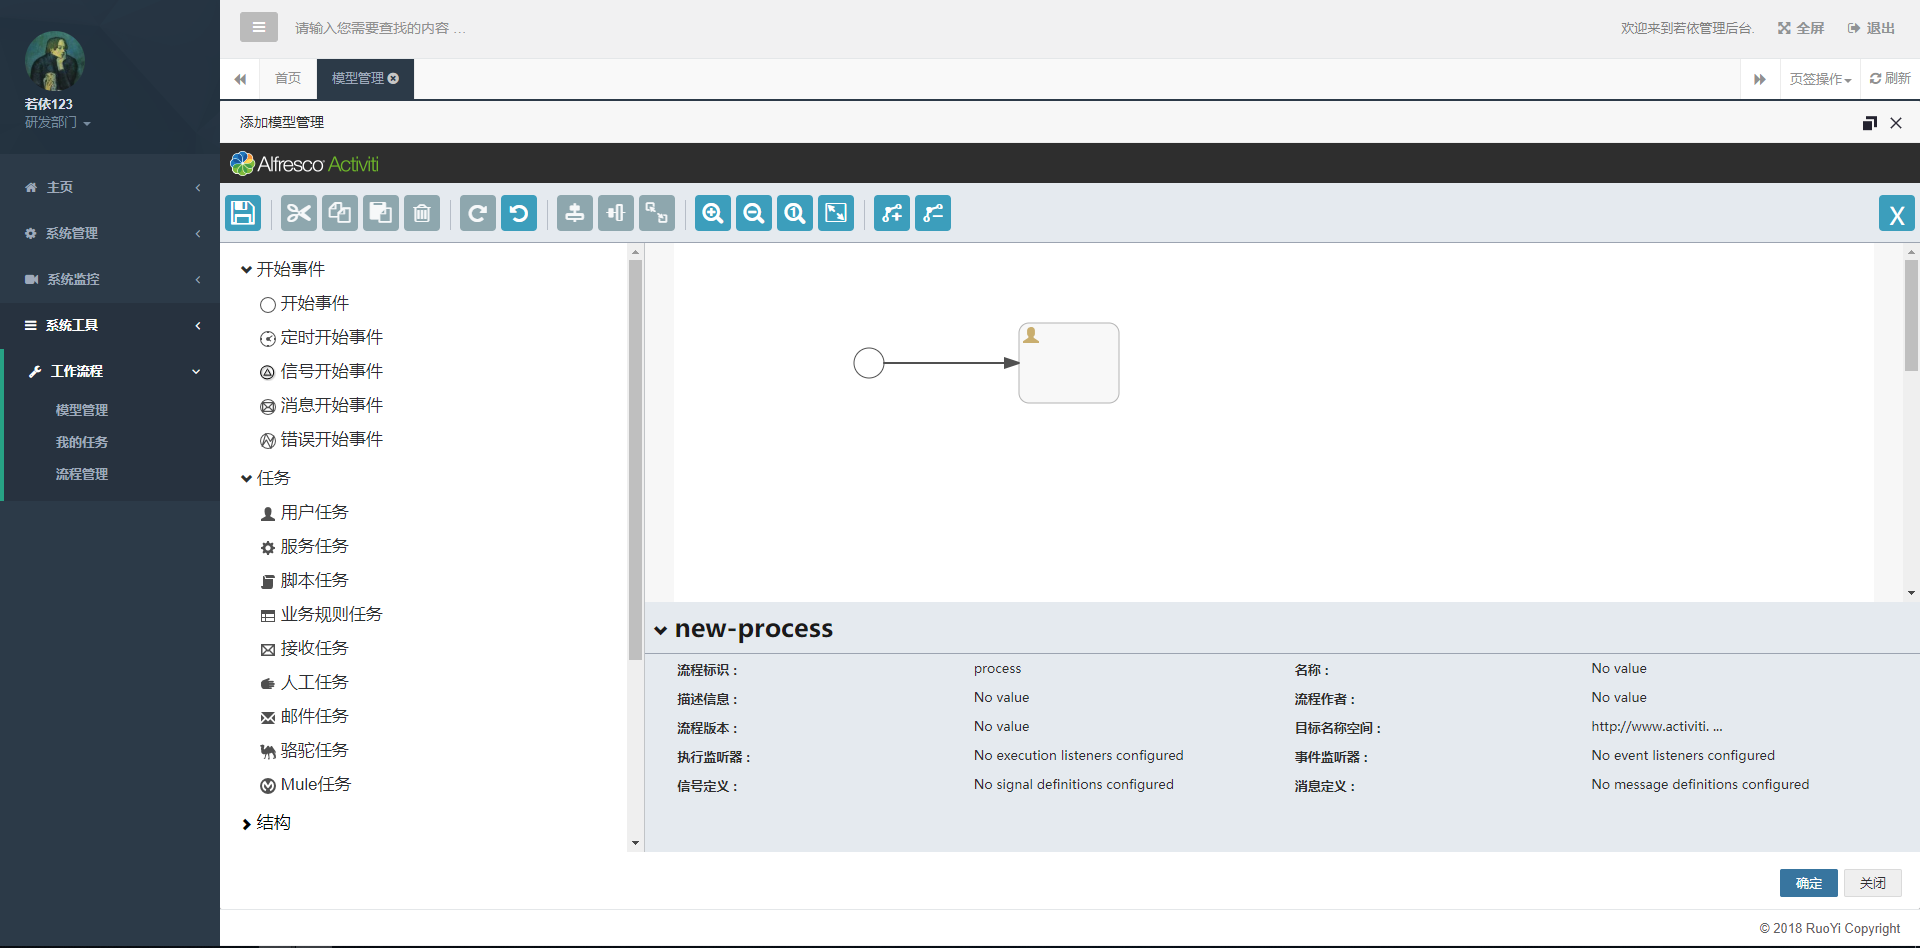The width and height of the screenshot is (1920, 948).
Task: Select 用户任务 in the palette
Action: click(313, 512)
